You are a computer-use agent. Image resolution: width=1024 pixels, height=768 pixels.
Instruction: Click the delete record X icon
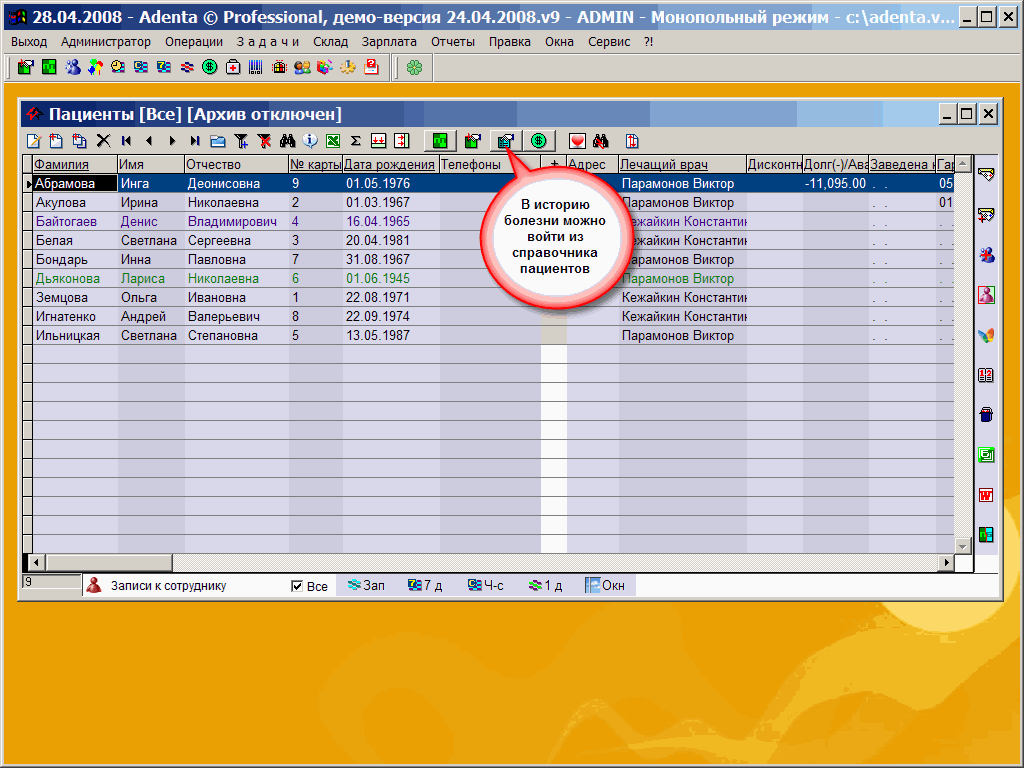point(103,141)
